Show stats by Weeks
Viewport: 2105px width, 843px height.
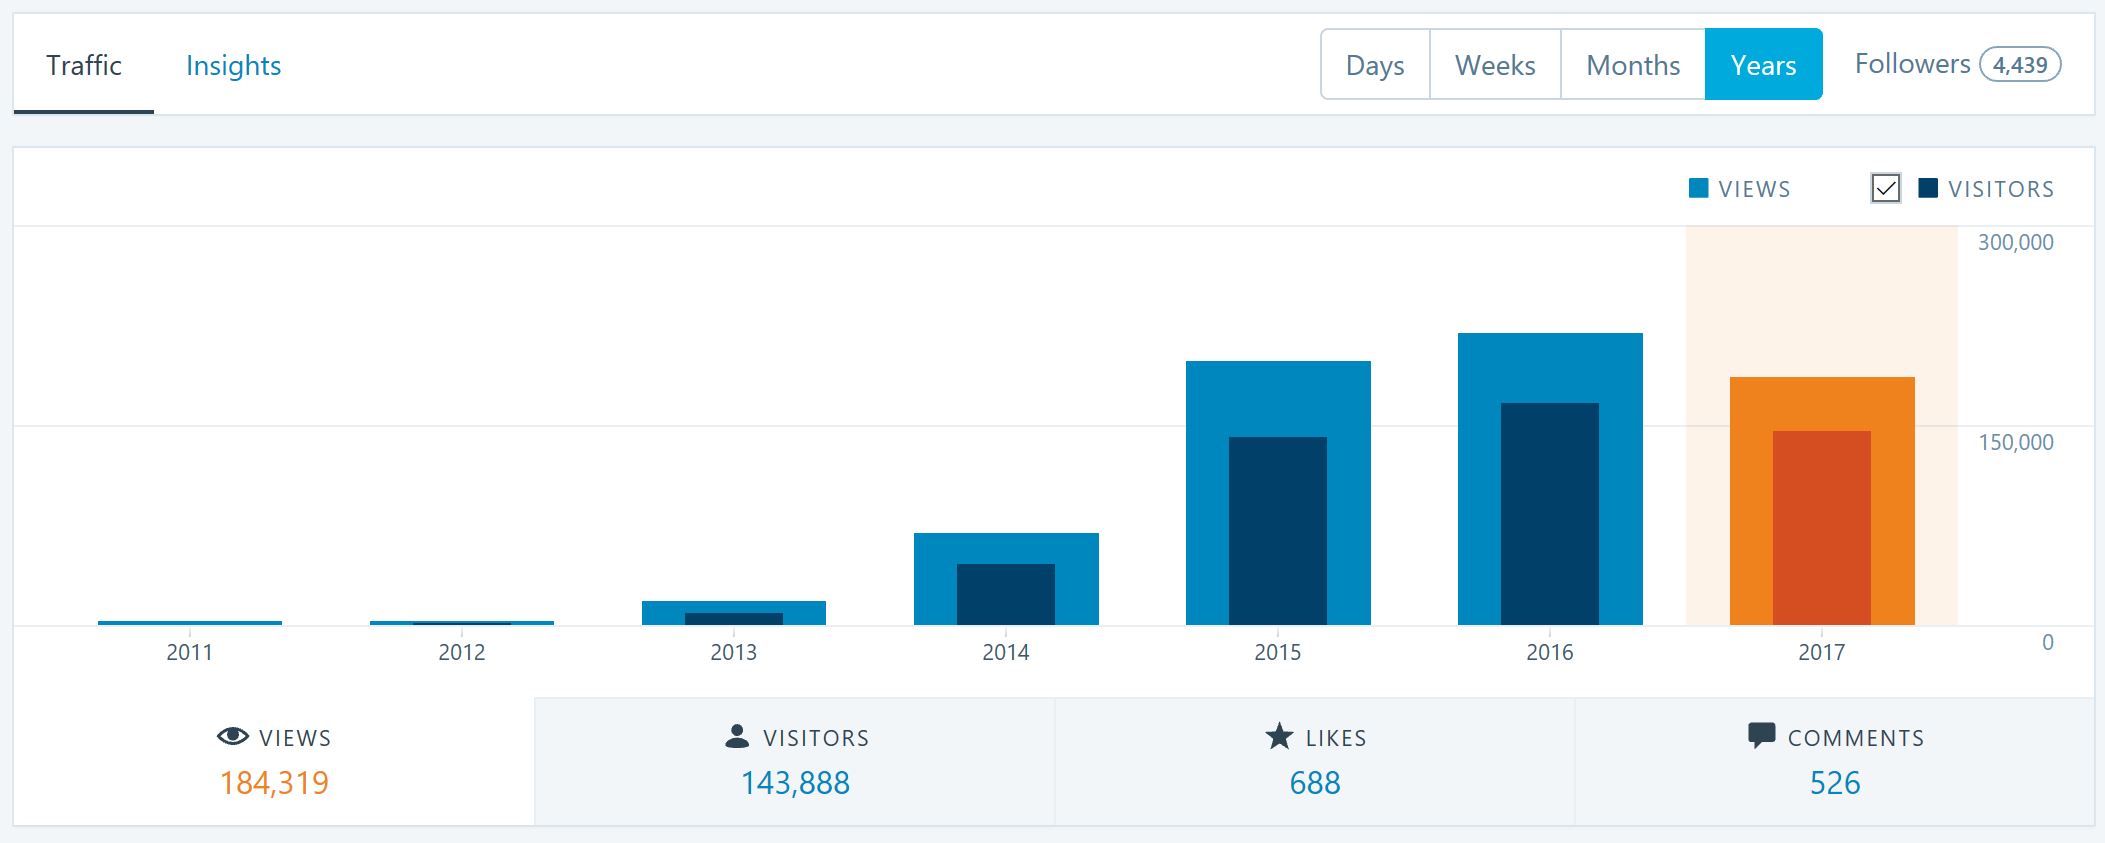(1495, 65)
